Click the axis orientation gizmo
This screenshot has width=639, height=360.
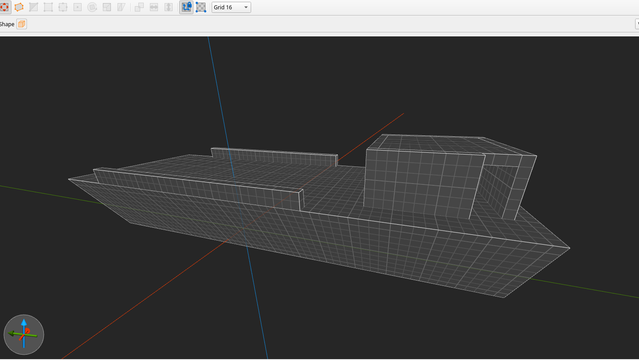click(24, 335)
